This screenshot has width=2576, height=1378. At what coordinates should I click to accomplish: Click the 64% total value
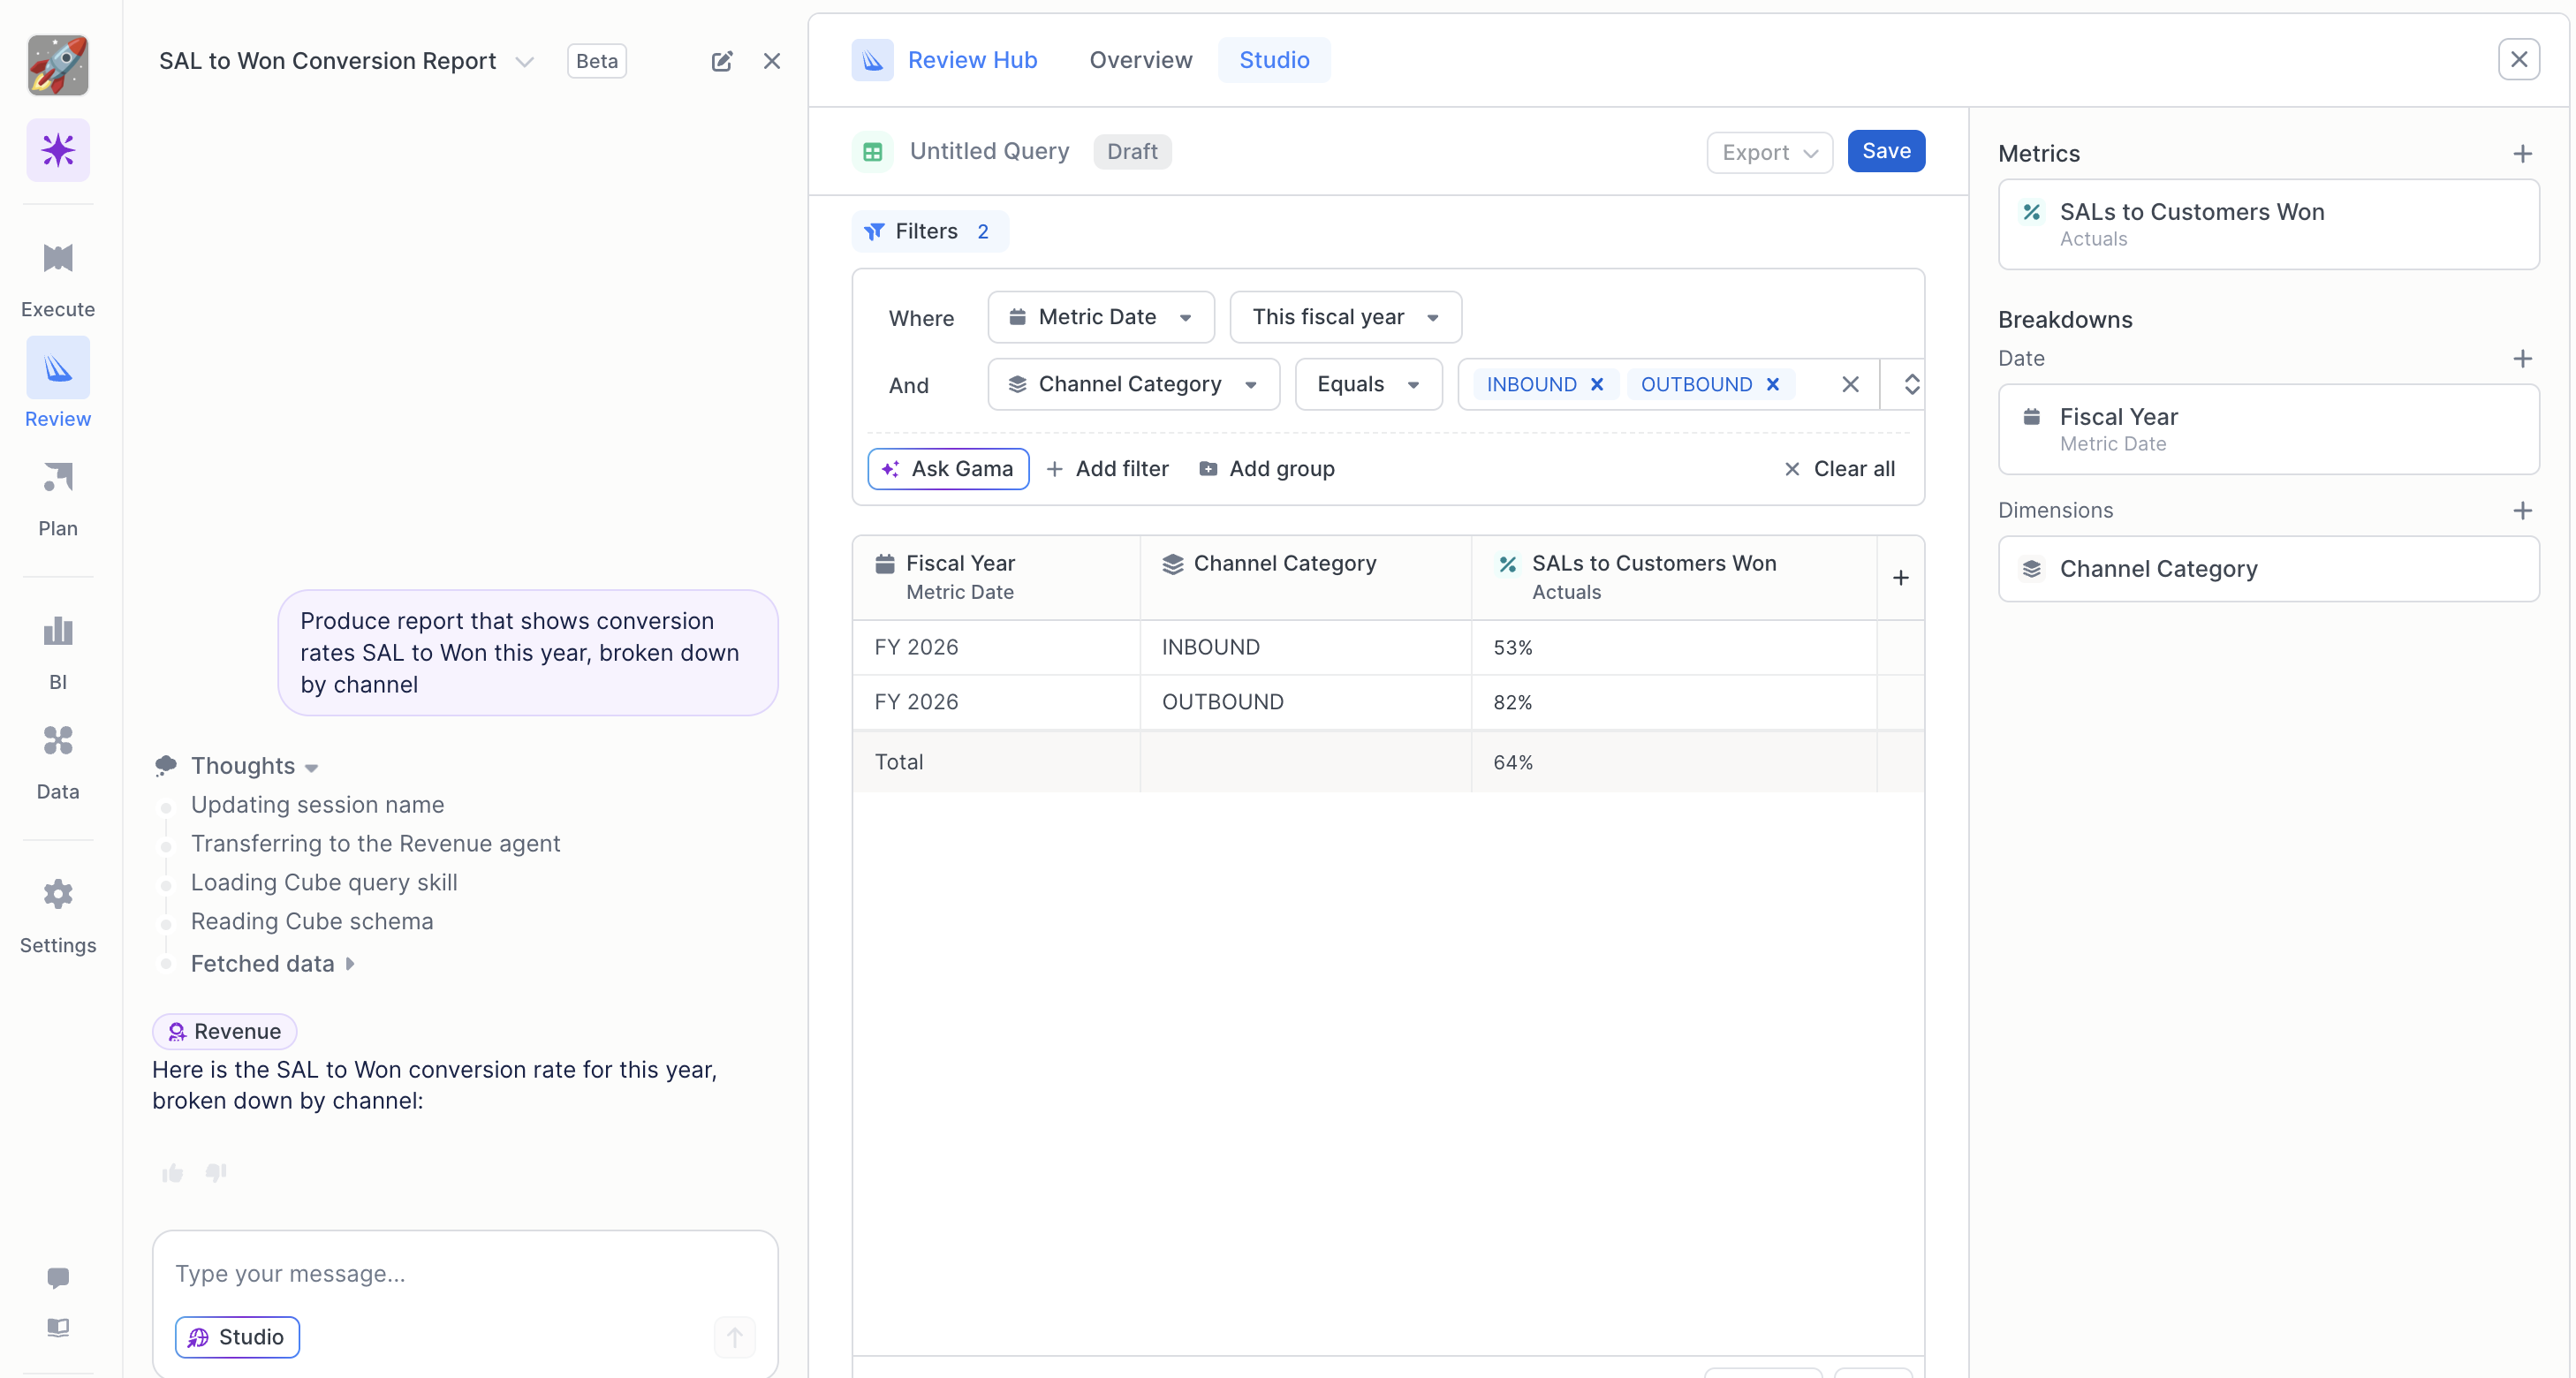point(1513,763)
